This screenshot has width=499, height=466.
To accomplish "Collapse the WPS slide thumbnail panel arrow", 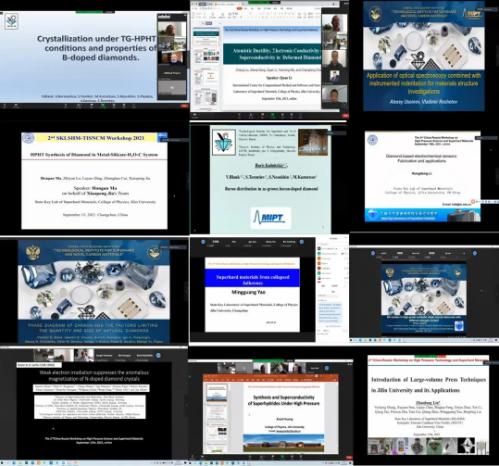I will 220,23.
